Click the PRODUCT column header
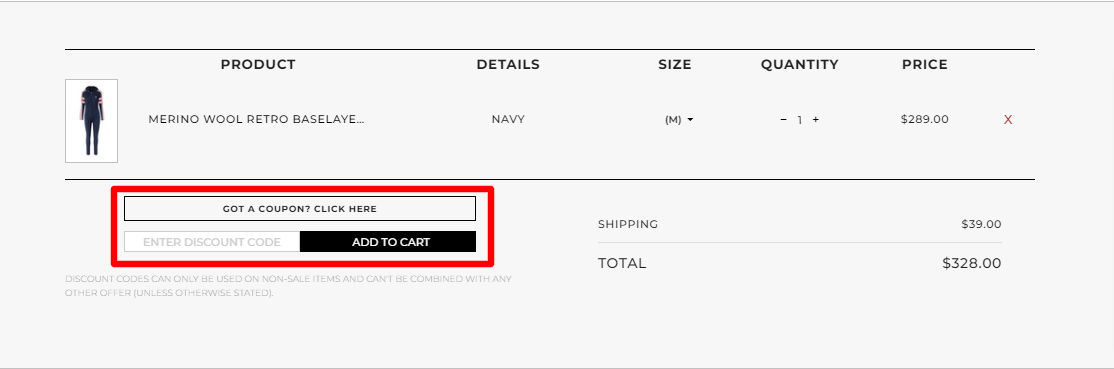Image resolution: width=1114 pixels, height=369 pixels. click(258, 65)
